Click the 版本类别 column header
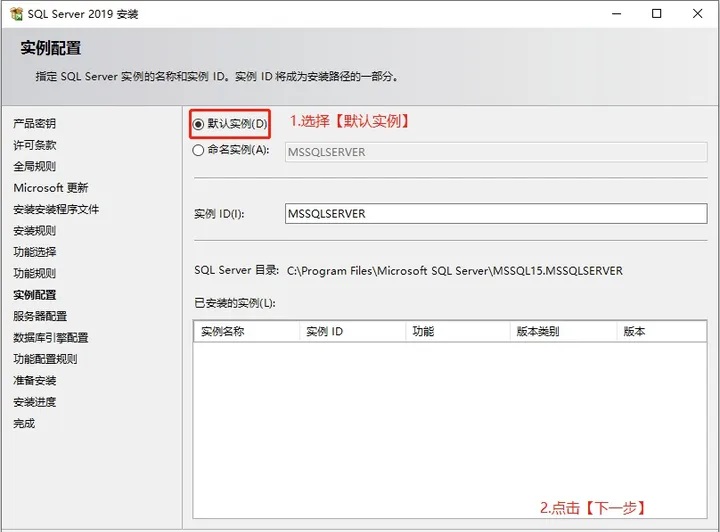720x532 pixels. click(563, 331)
